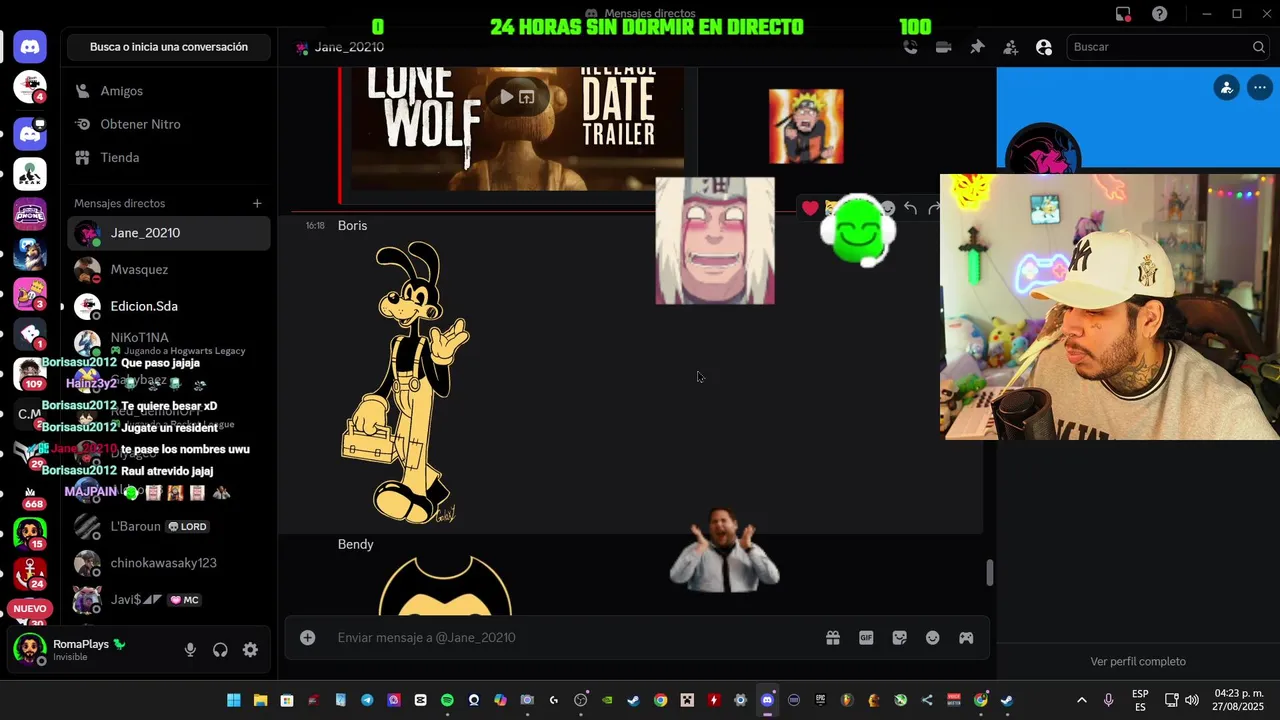Start a voice call with Jane_20210
The height and width of the screenshot is (720, 1280).
coord(910,47)
